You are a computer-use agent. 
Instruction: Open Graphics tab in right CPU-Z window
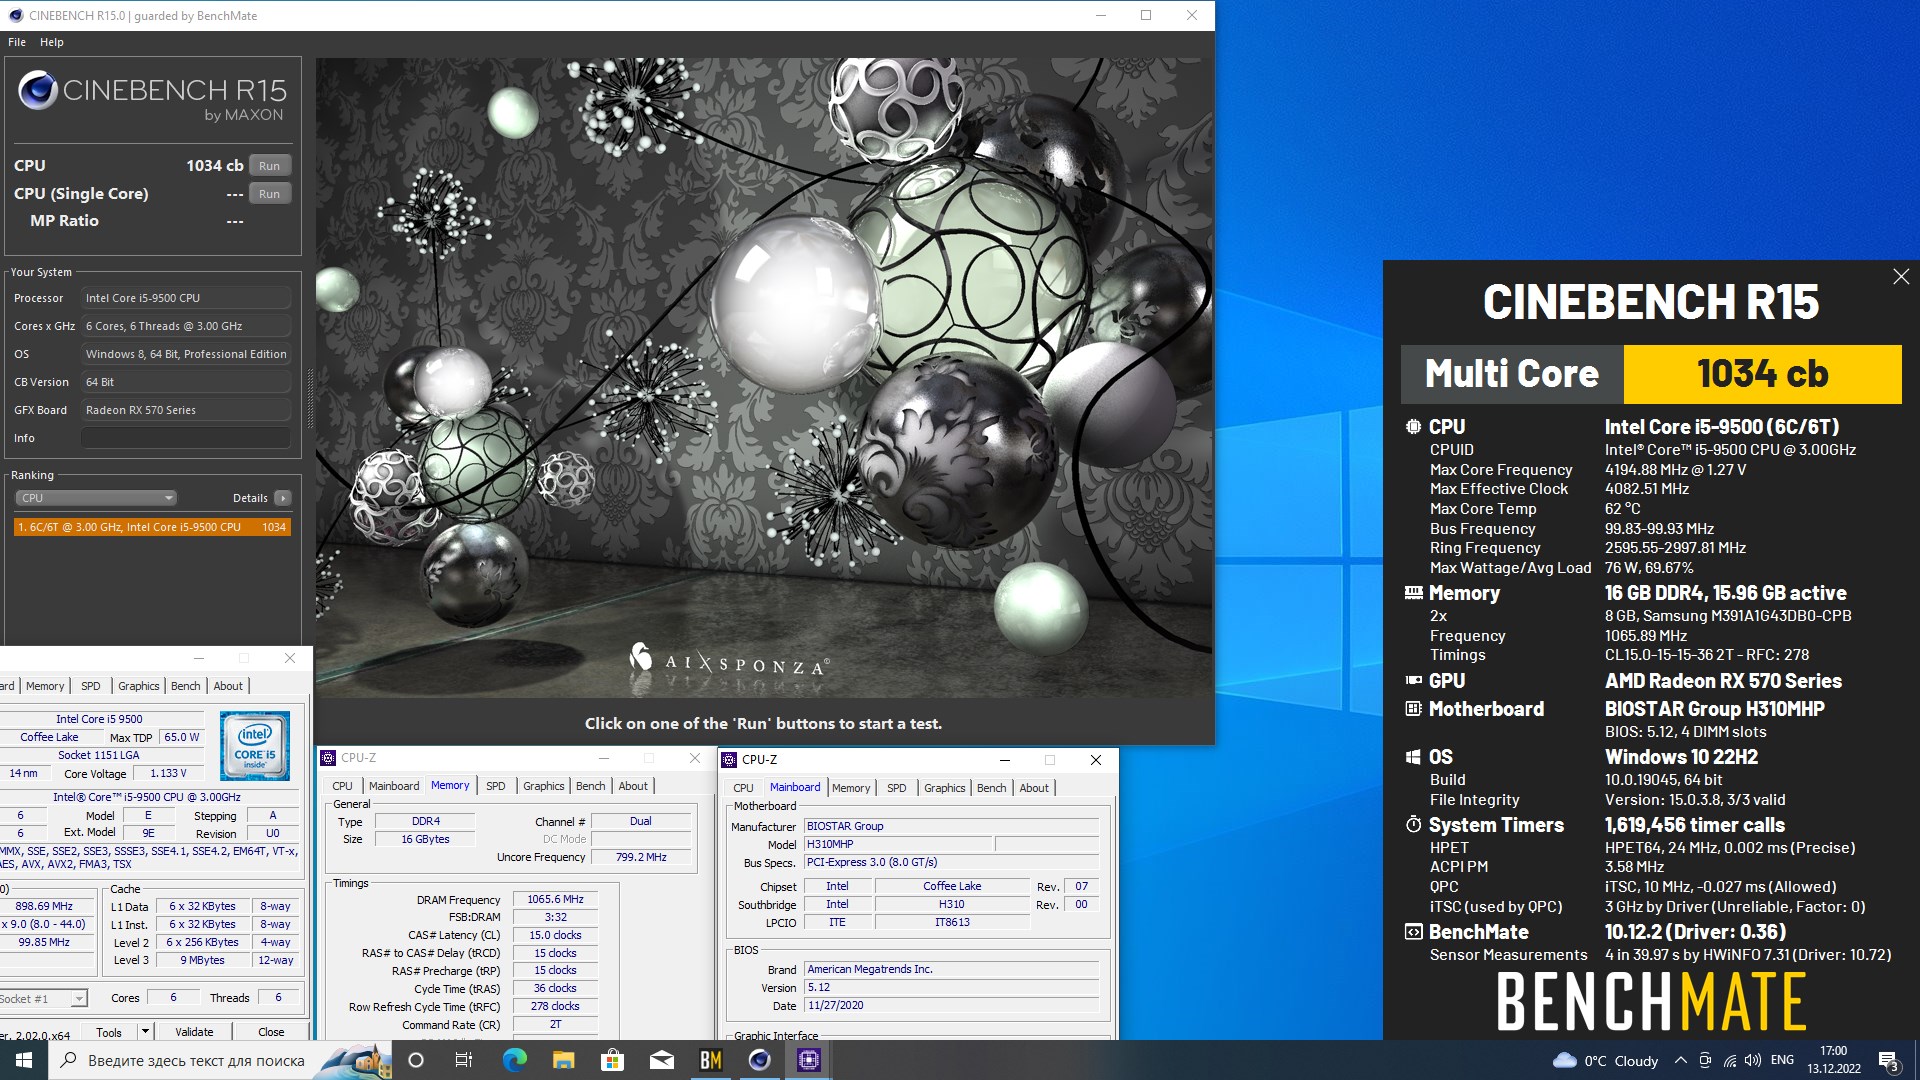945,788
